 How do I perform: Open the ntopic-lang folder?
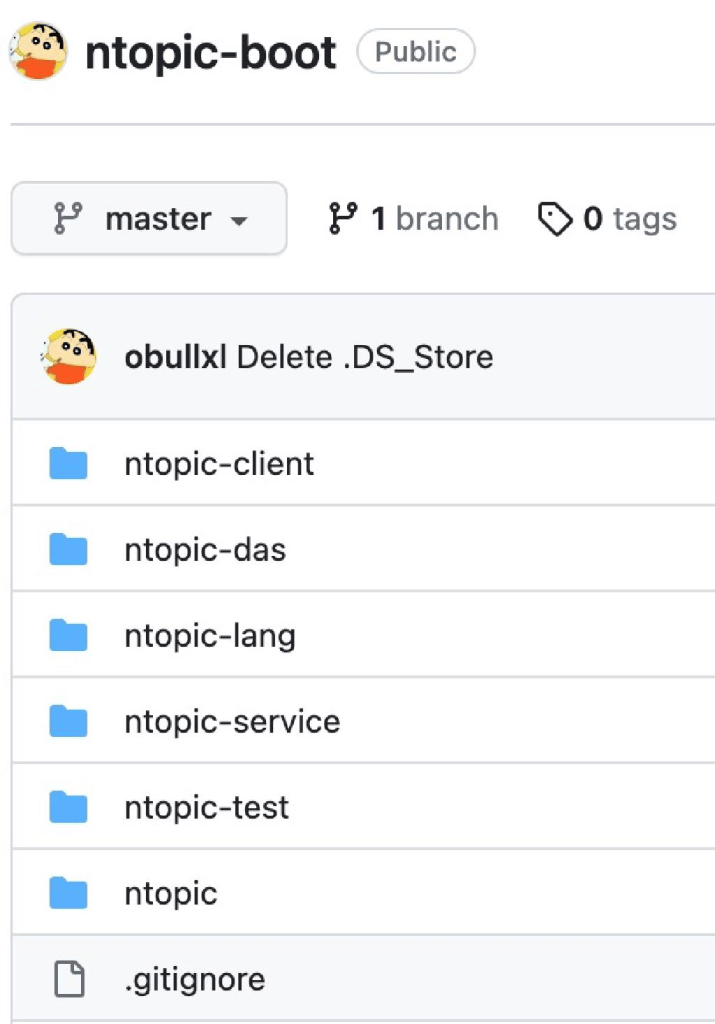click(x=210, y=636)
